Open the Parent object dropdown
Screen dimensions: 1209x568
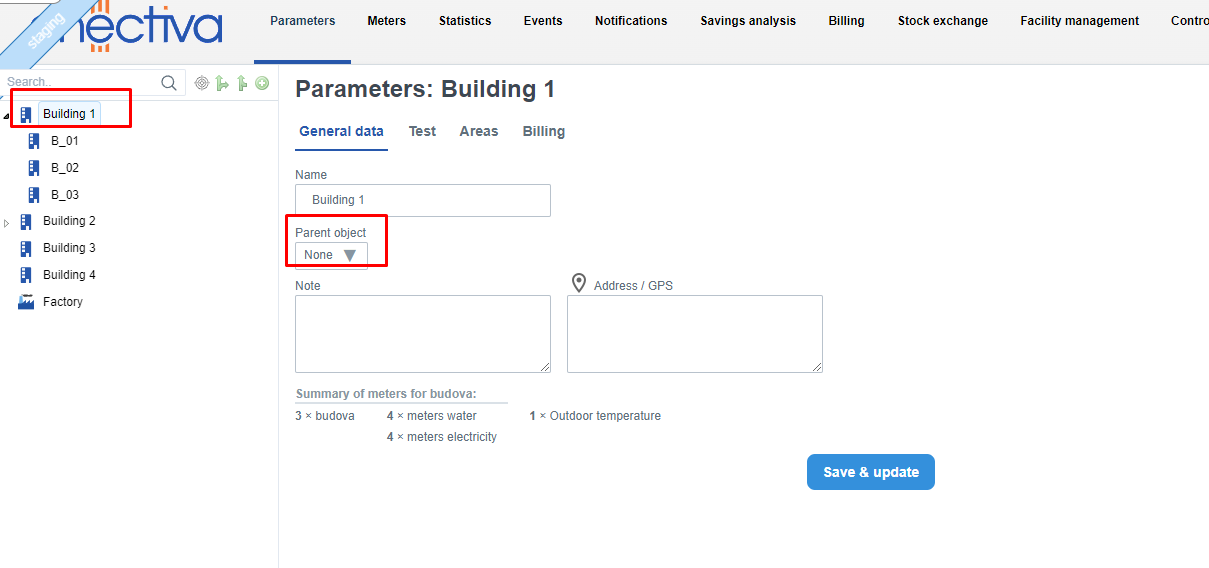[331, 255]
